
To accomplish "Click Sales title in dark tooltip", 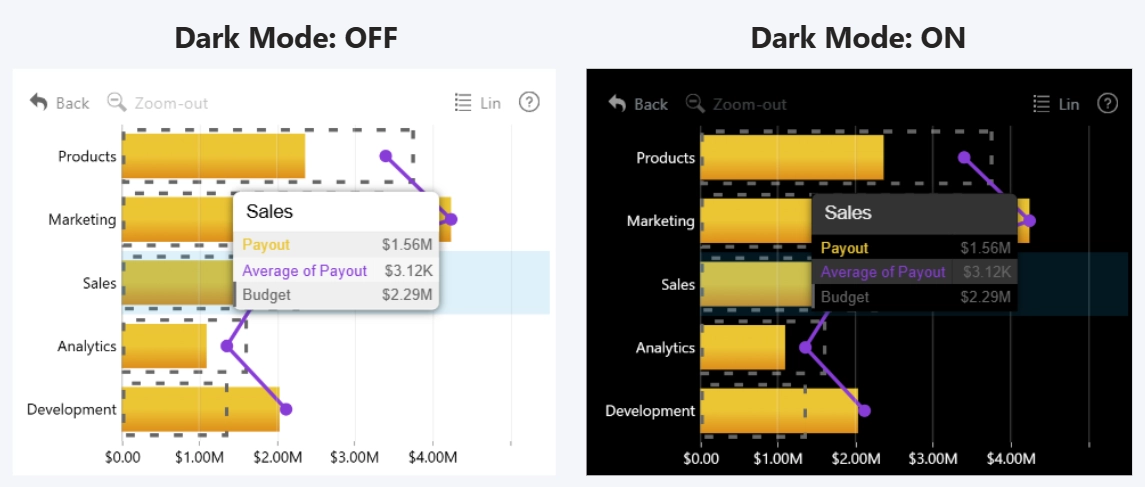I will (x=848, y=212).
